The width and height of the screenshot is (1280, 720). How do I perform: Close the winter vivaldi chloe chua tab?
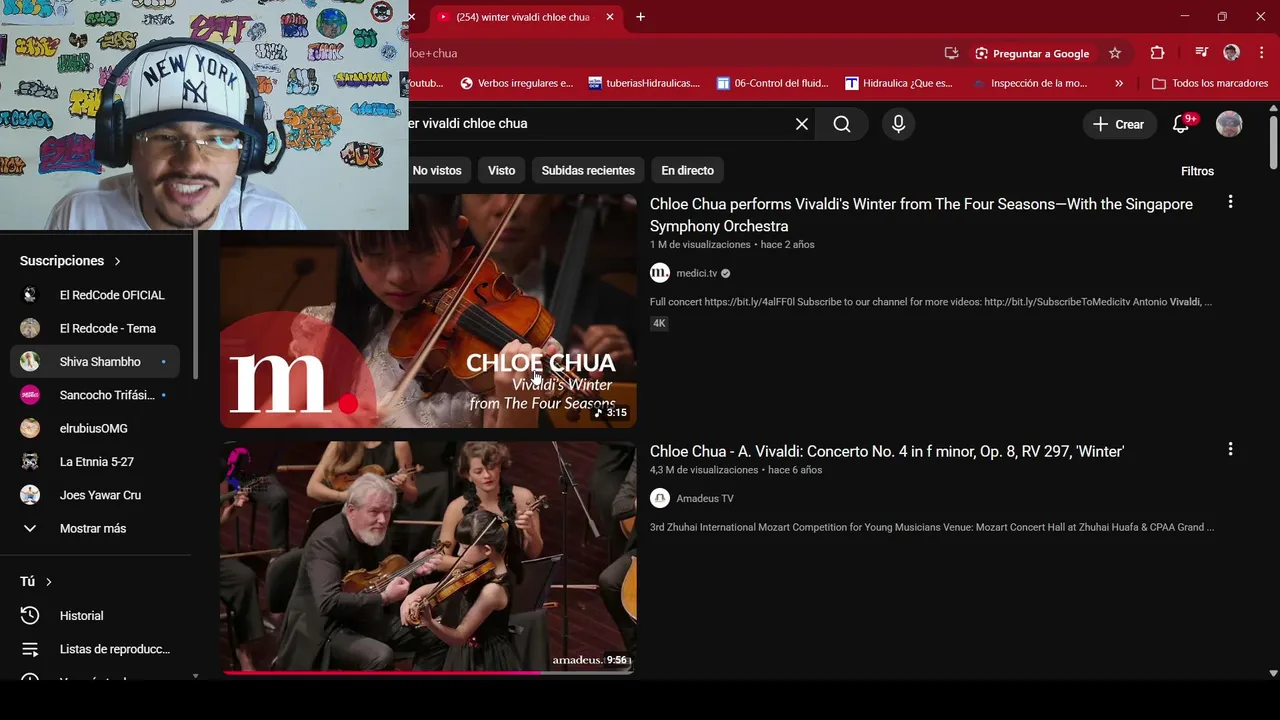pyautogui.click(x=610, y=17)
